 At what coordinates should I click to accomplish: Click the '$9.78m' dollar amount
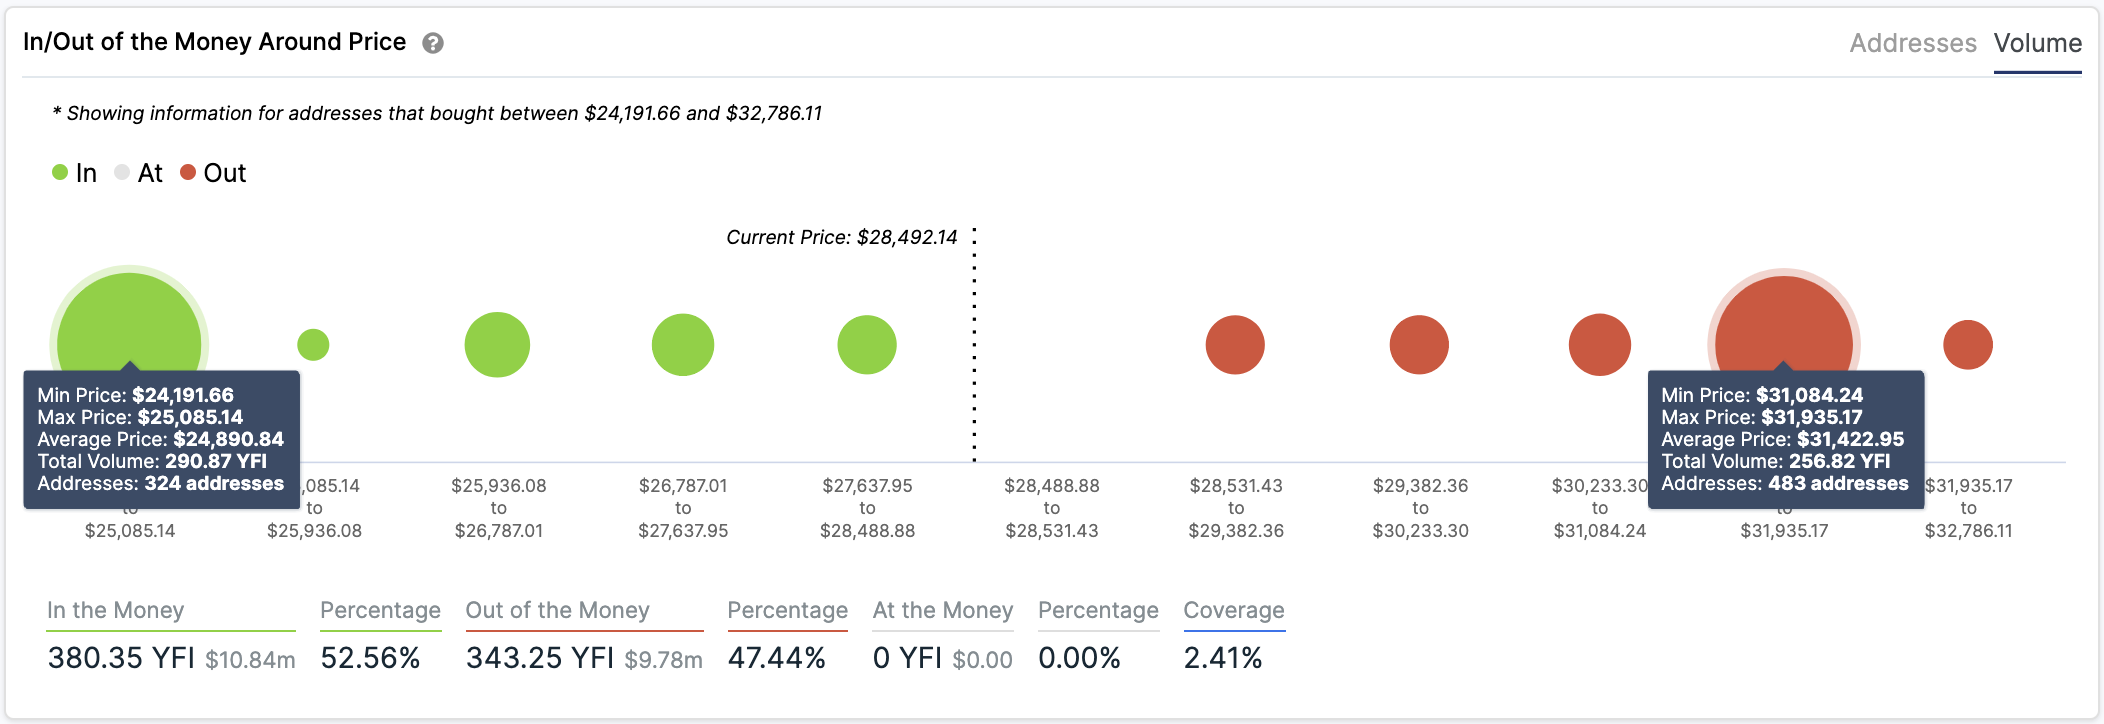tap(664, 660)
